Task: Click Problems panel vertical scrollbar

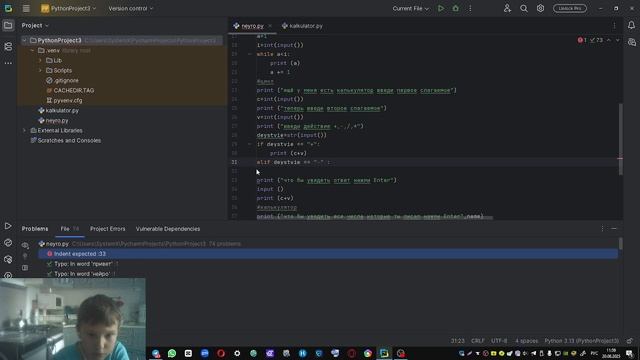Action: coord(620,243)
